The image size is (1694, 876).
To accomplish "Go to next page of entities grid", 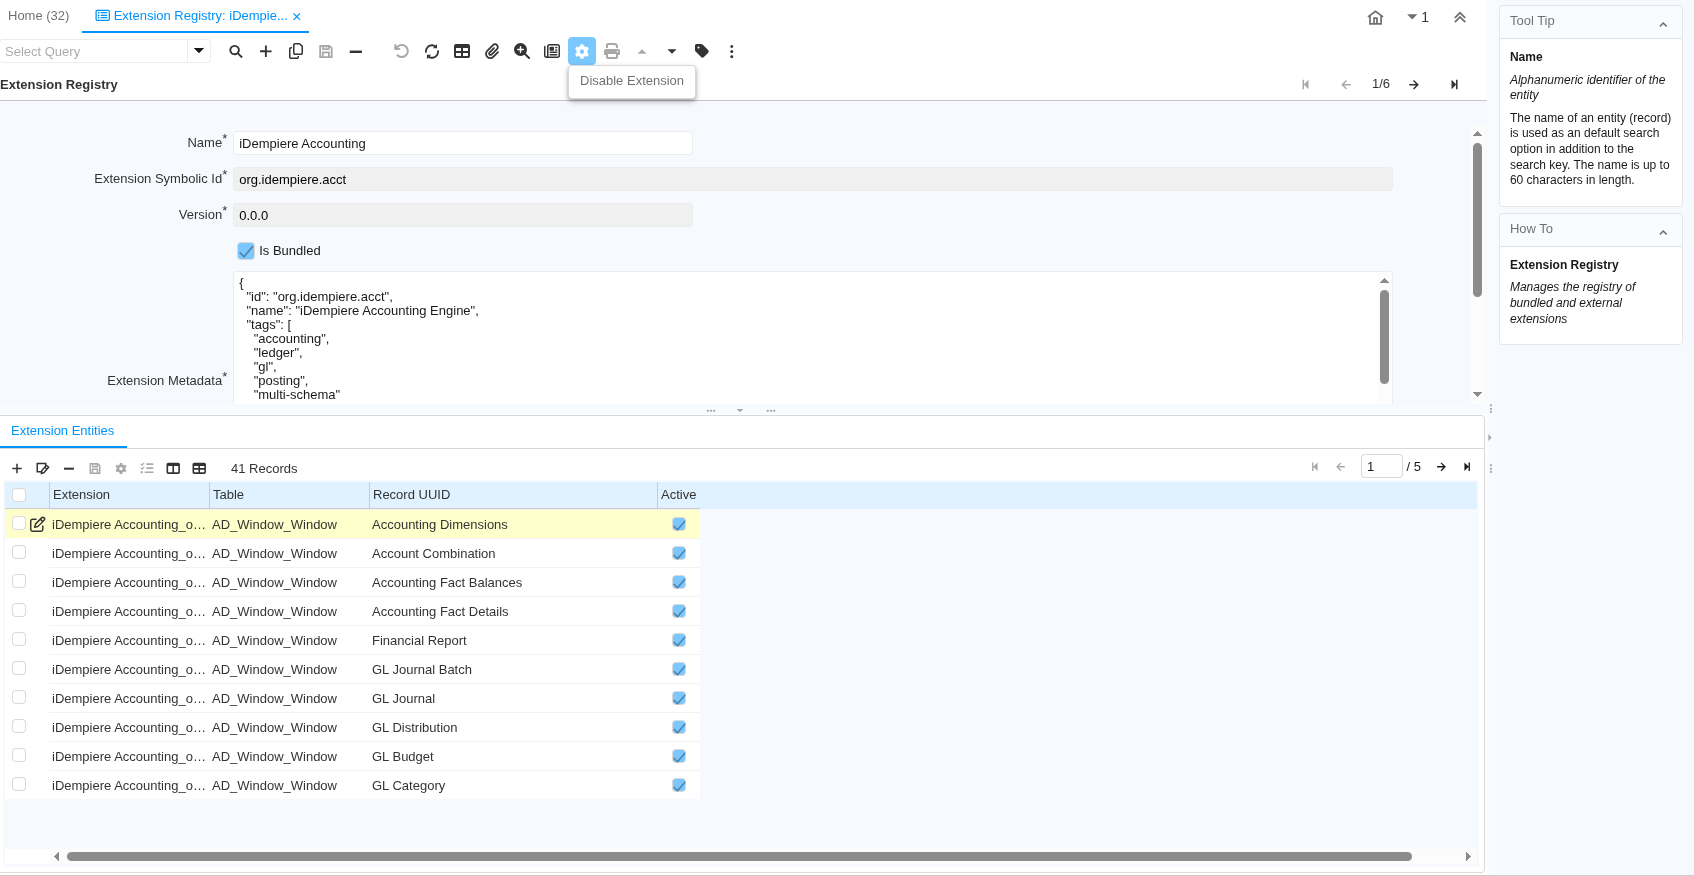I will (x=1441, y=467).
